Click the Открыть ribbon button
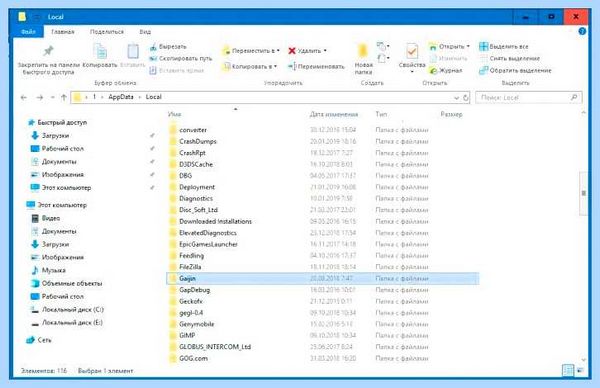The width and height of the screenshot is (600, 388). point(447,47)
